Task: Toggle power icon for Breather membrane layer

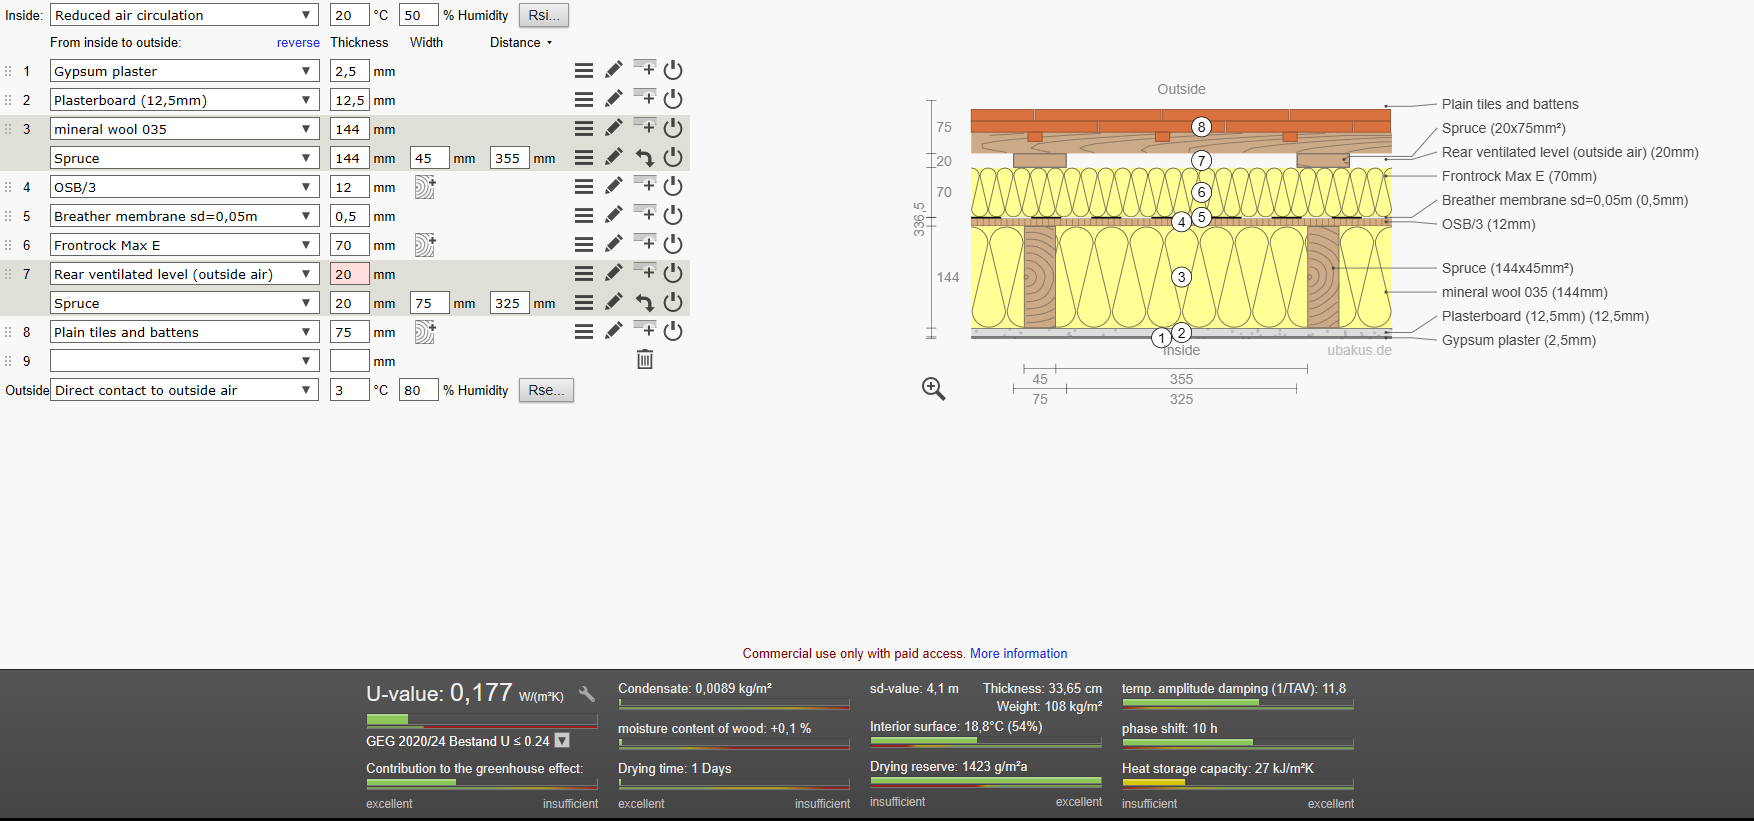Action: (673, 215)
